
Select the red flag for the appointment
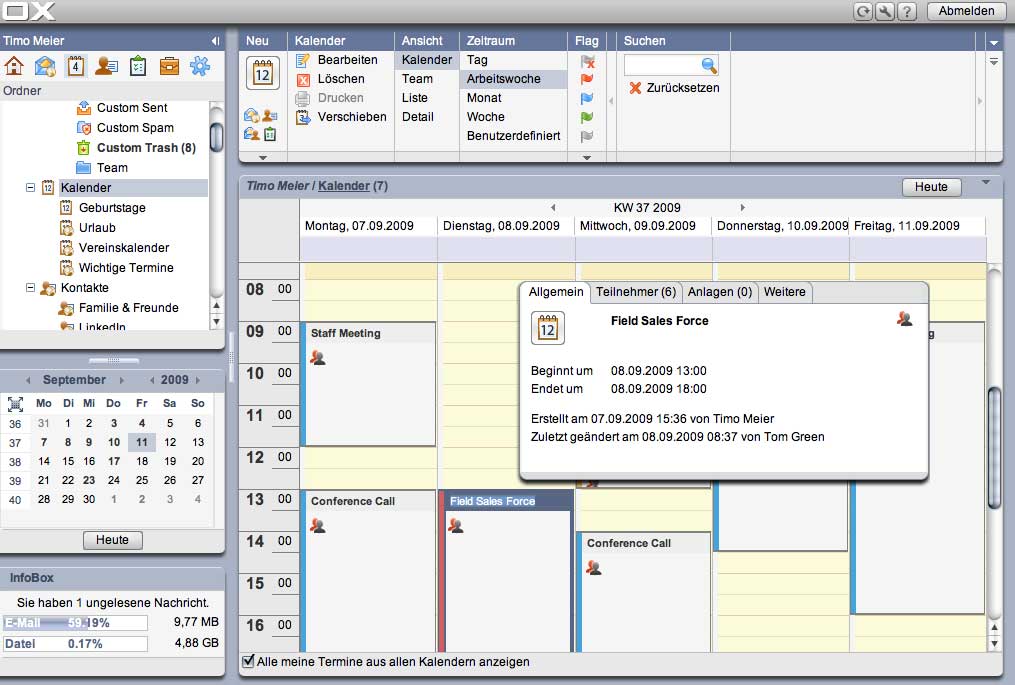587,78
